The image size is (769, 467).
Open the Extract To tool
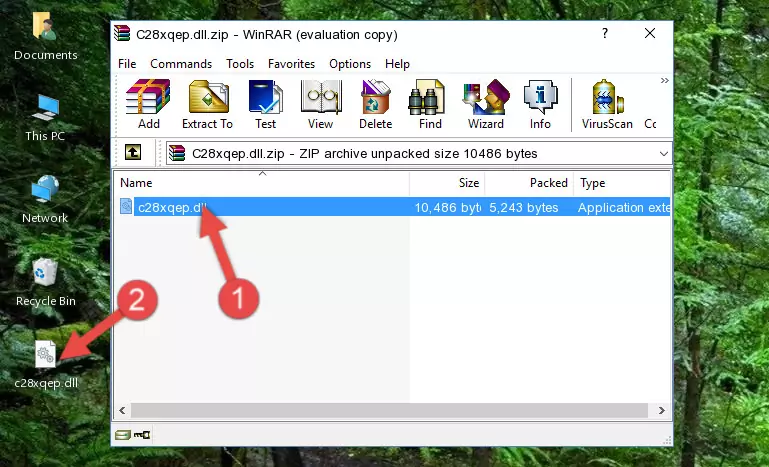click(207, 104)
